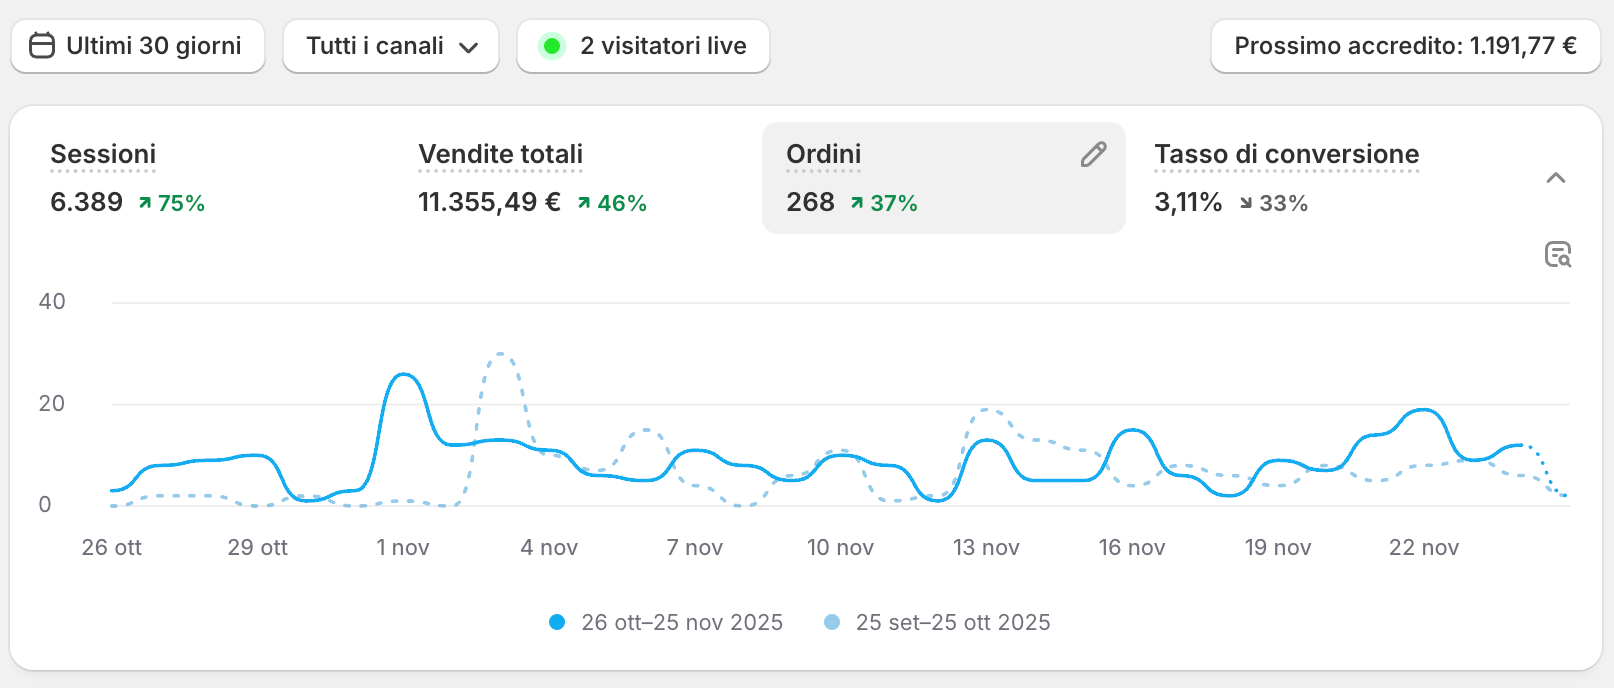Click the Prossimo accredito button

(x=1405, y=46)
